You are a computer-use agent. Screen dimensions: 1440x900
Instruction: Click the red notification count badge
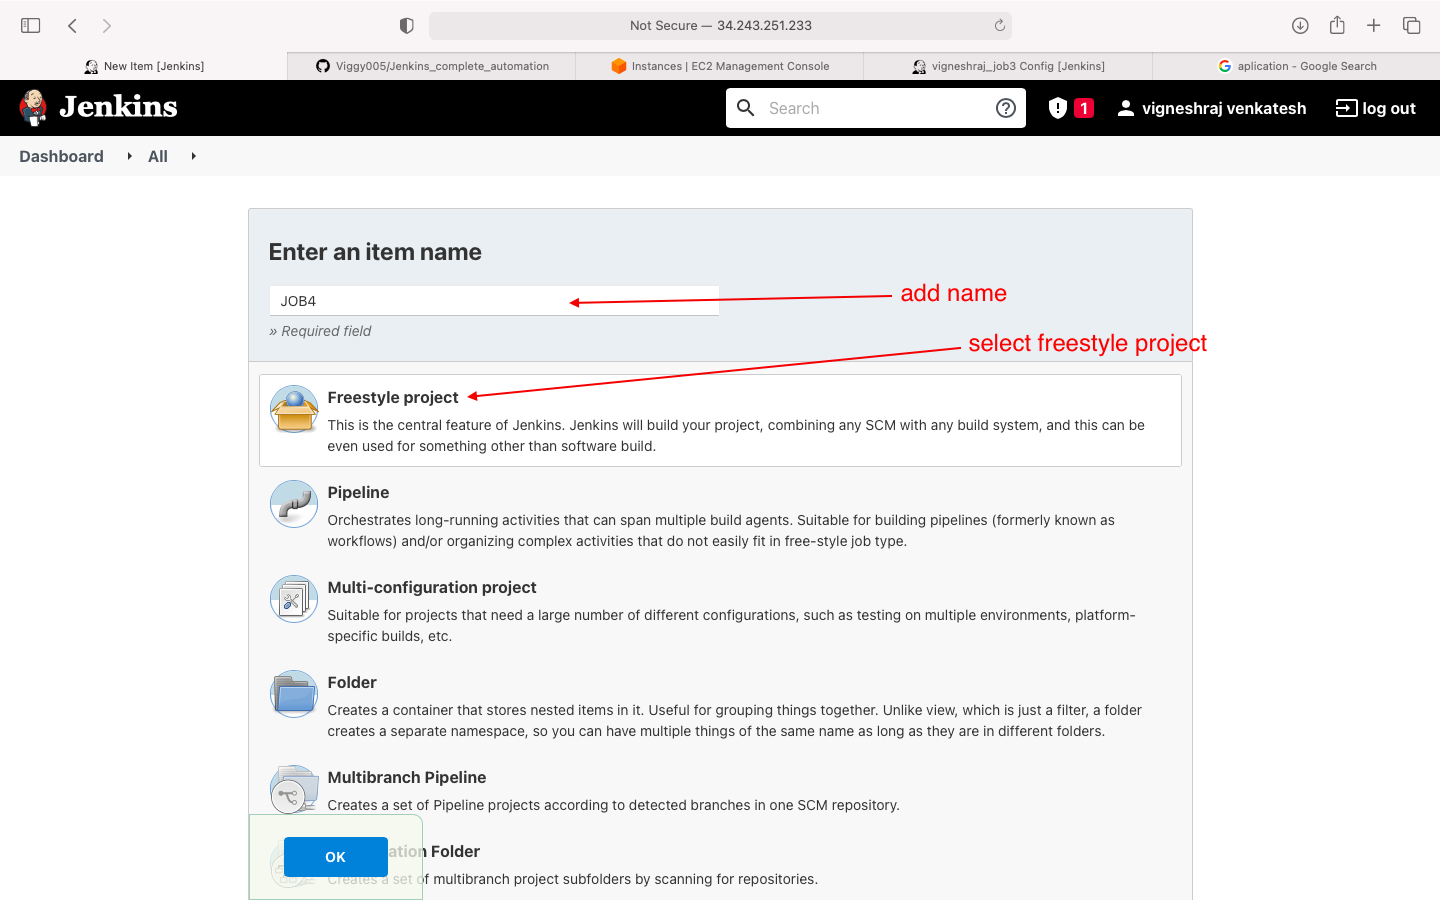[x=1084, y=108]
